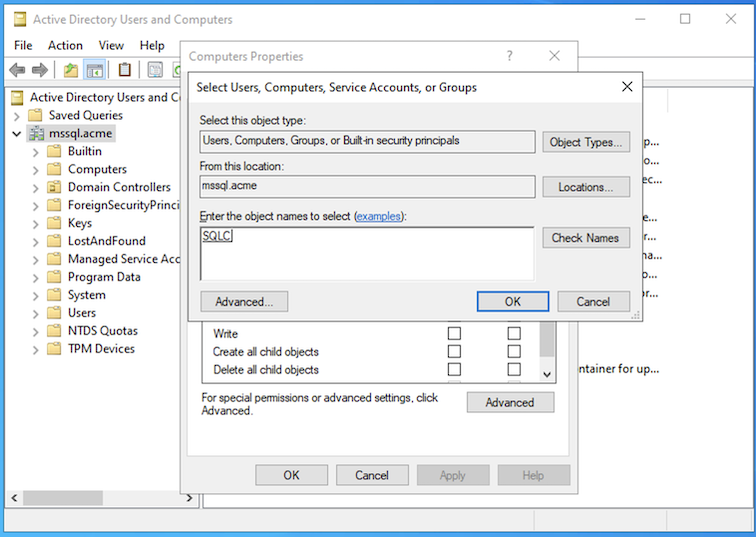756x537 pixels.
Task: Click the Advanced... button in Select Users dialog
Action: (x=244, y=302)
